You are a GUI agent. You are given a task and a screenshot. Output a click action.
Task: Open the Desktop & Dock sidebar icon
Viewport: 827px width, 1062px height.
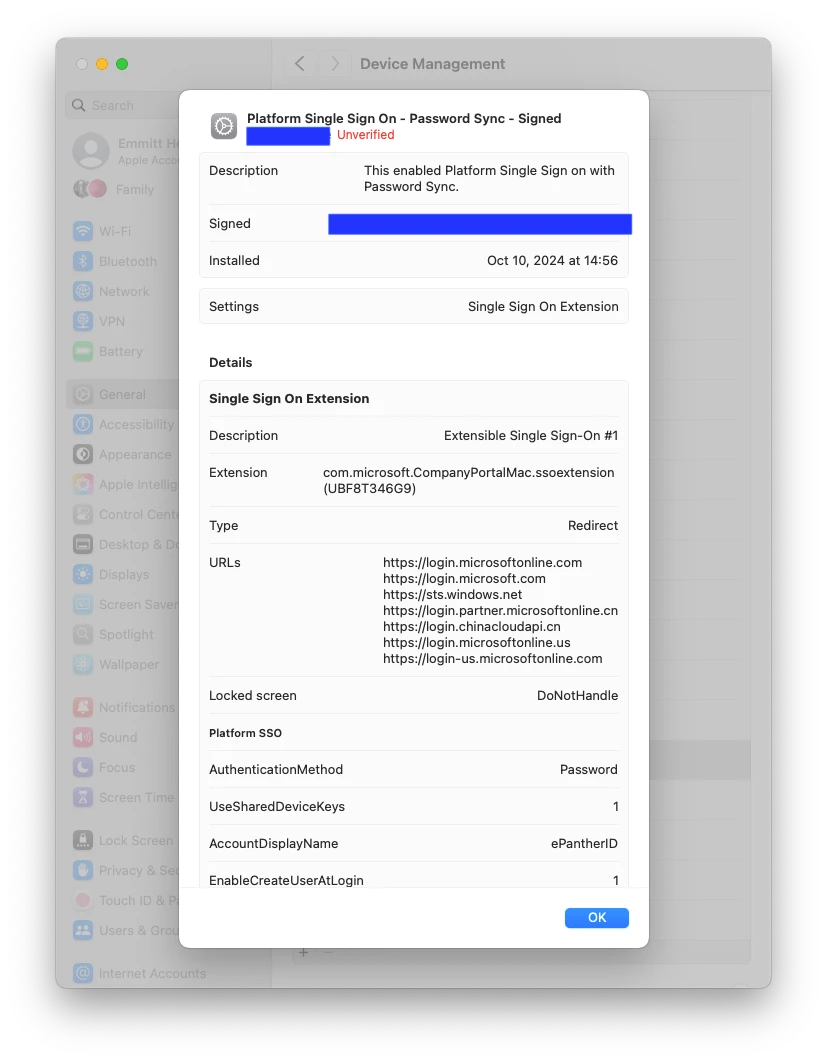click(x=83, y=544)
